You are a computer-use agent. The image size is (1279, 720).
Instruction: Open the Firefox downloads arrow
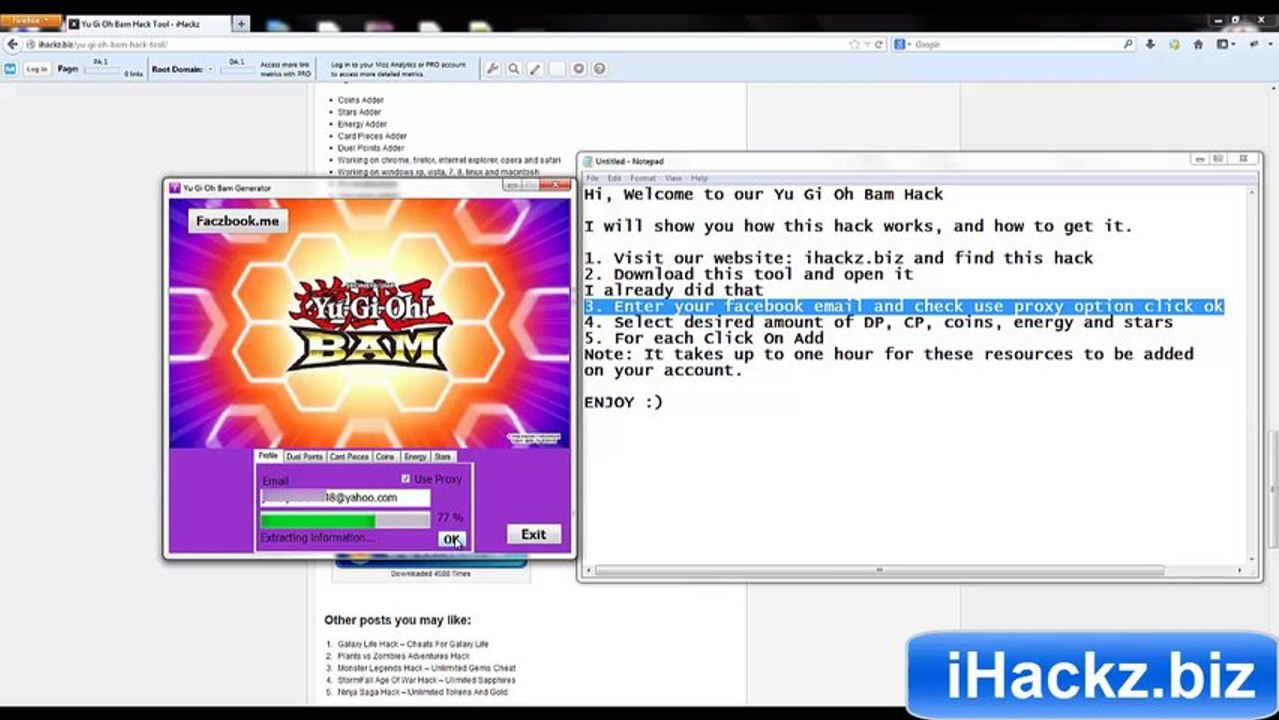click(1150, 45)
